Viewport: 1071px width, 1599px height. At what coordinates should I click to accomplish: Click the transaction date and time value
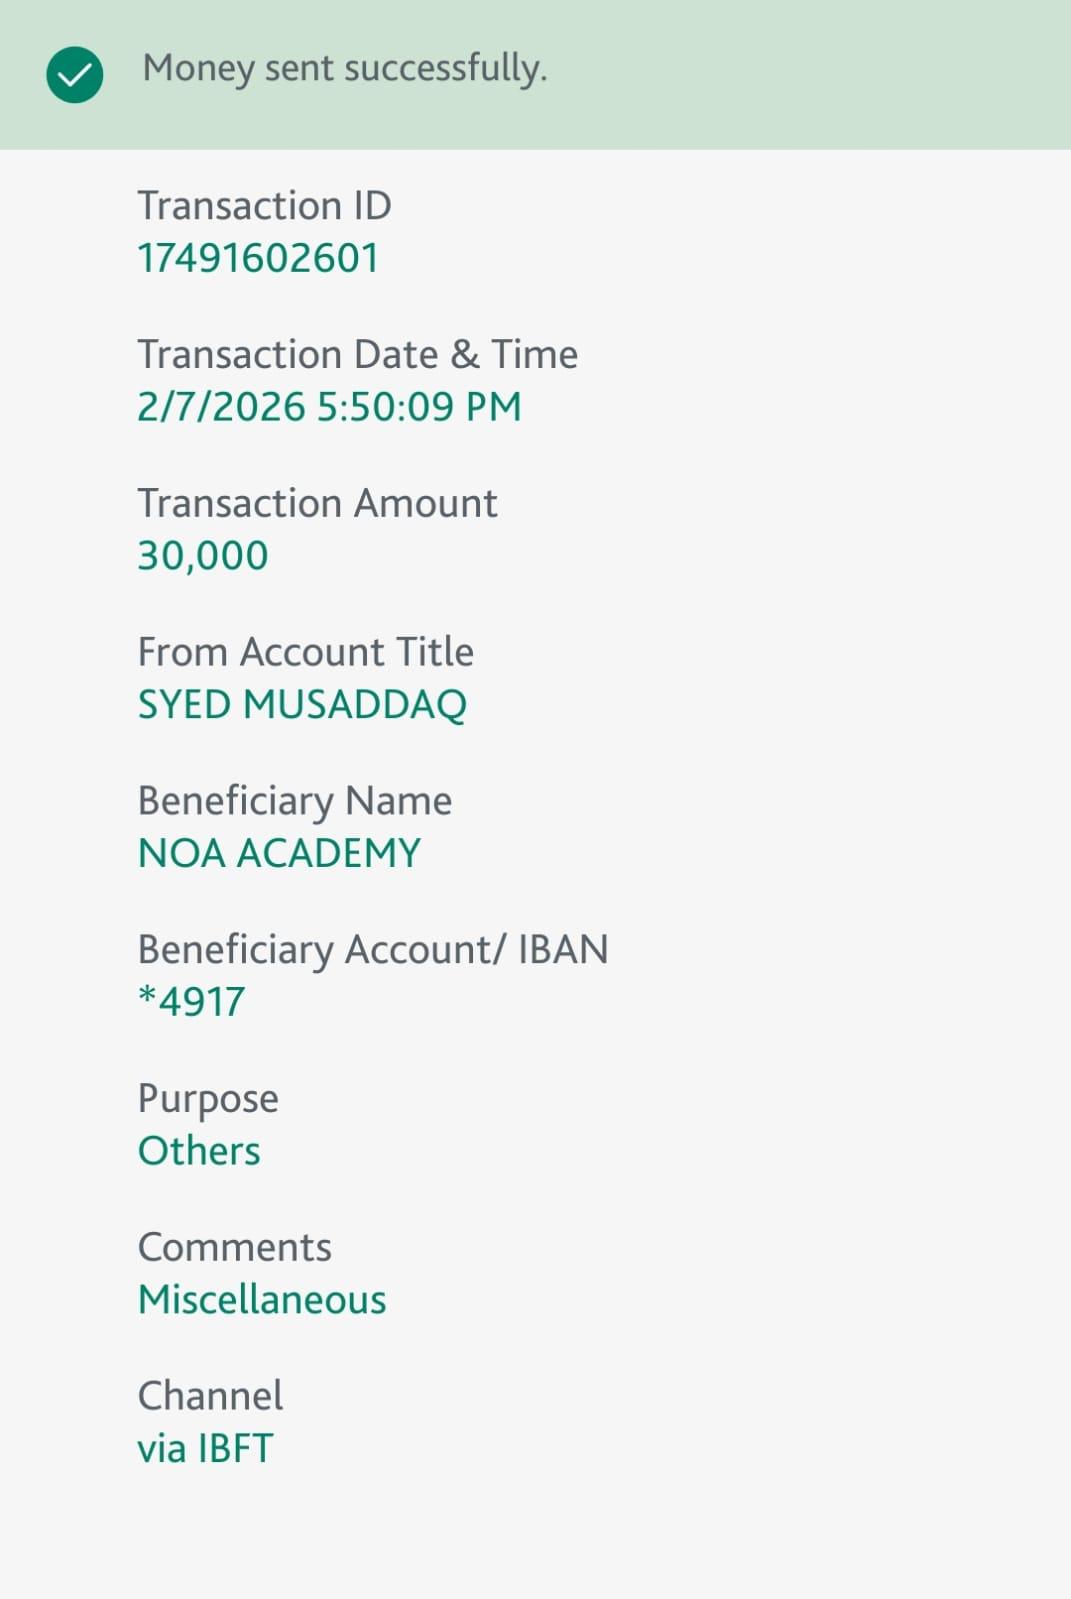click(329, 407)
